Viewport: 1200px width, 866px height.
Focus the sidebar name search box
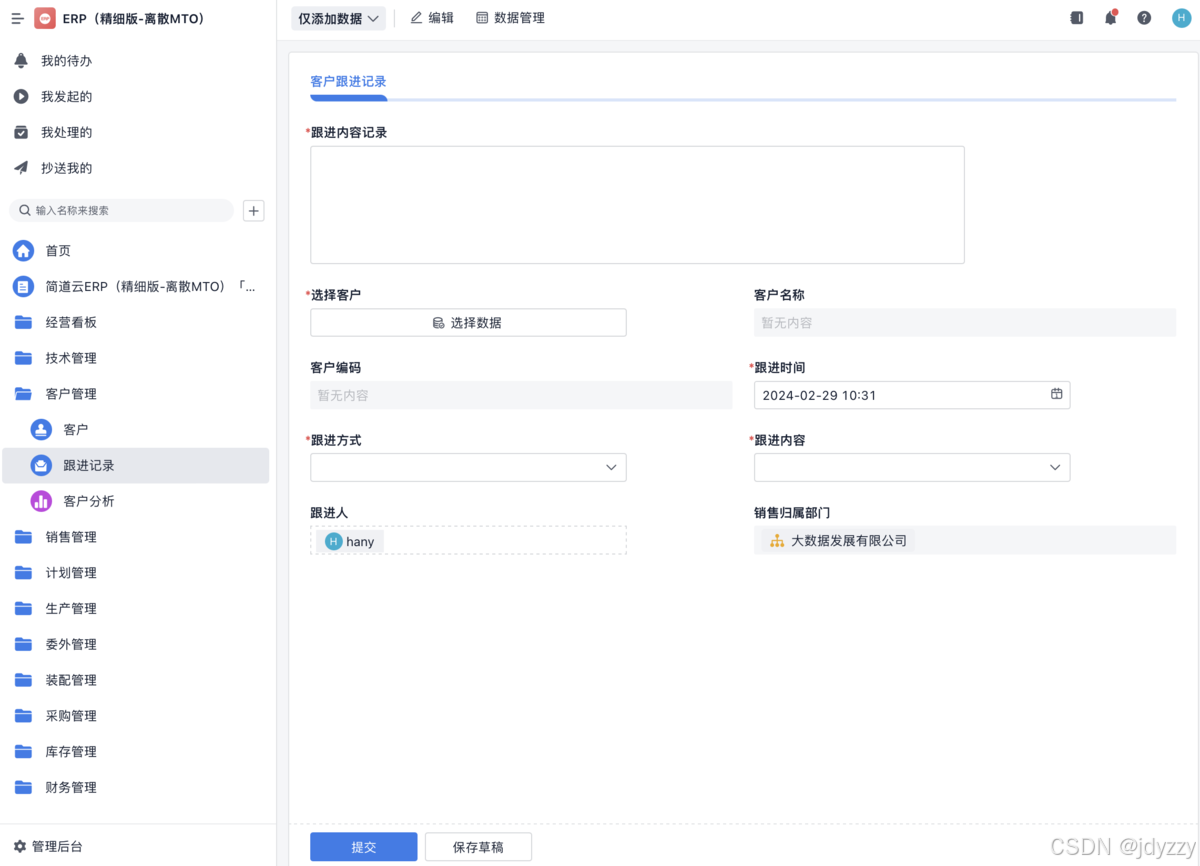pyautogui.click(x=121, y=211)
